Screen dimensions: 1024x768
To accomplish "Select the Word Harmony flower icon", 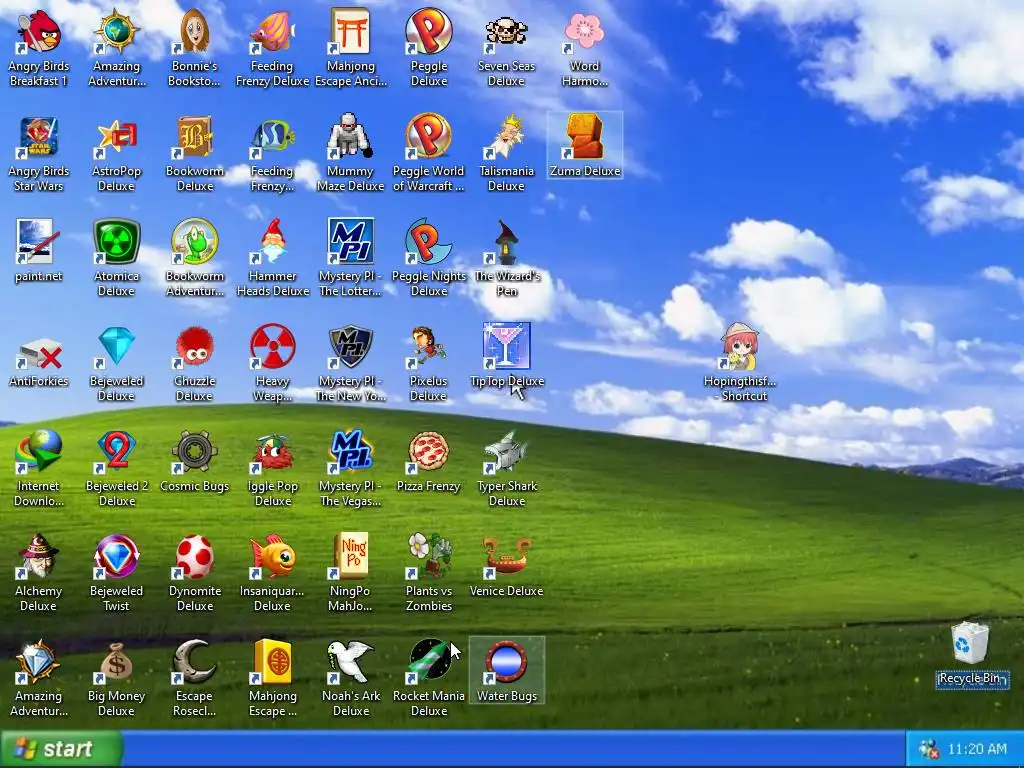I will 584,32.
